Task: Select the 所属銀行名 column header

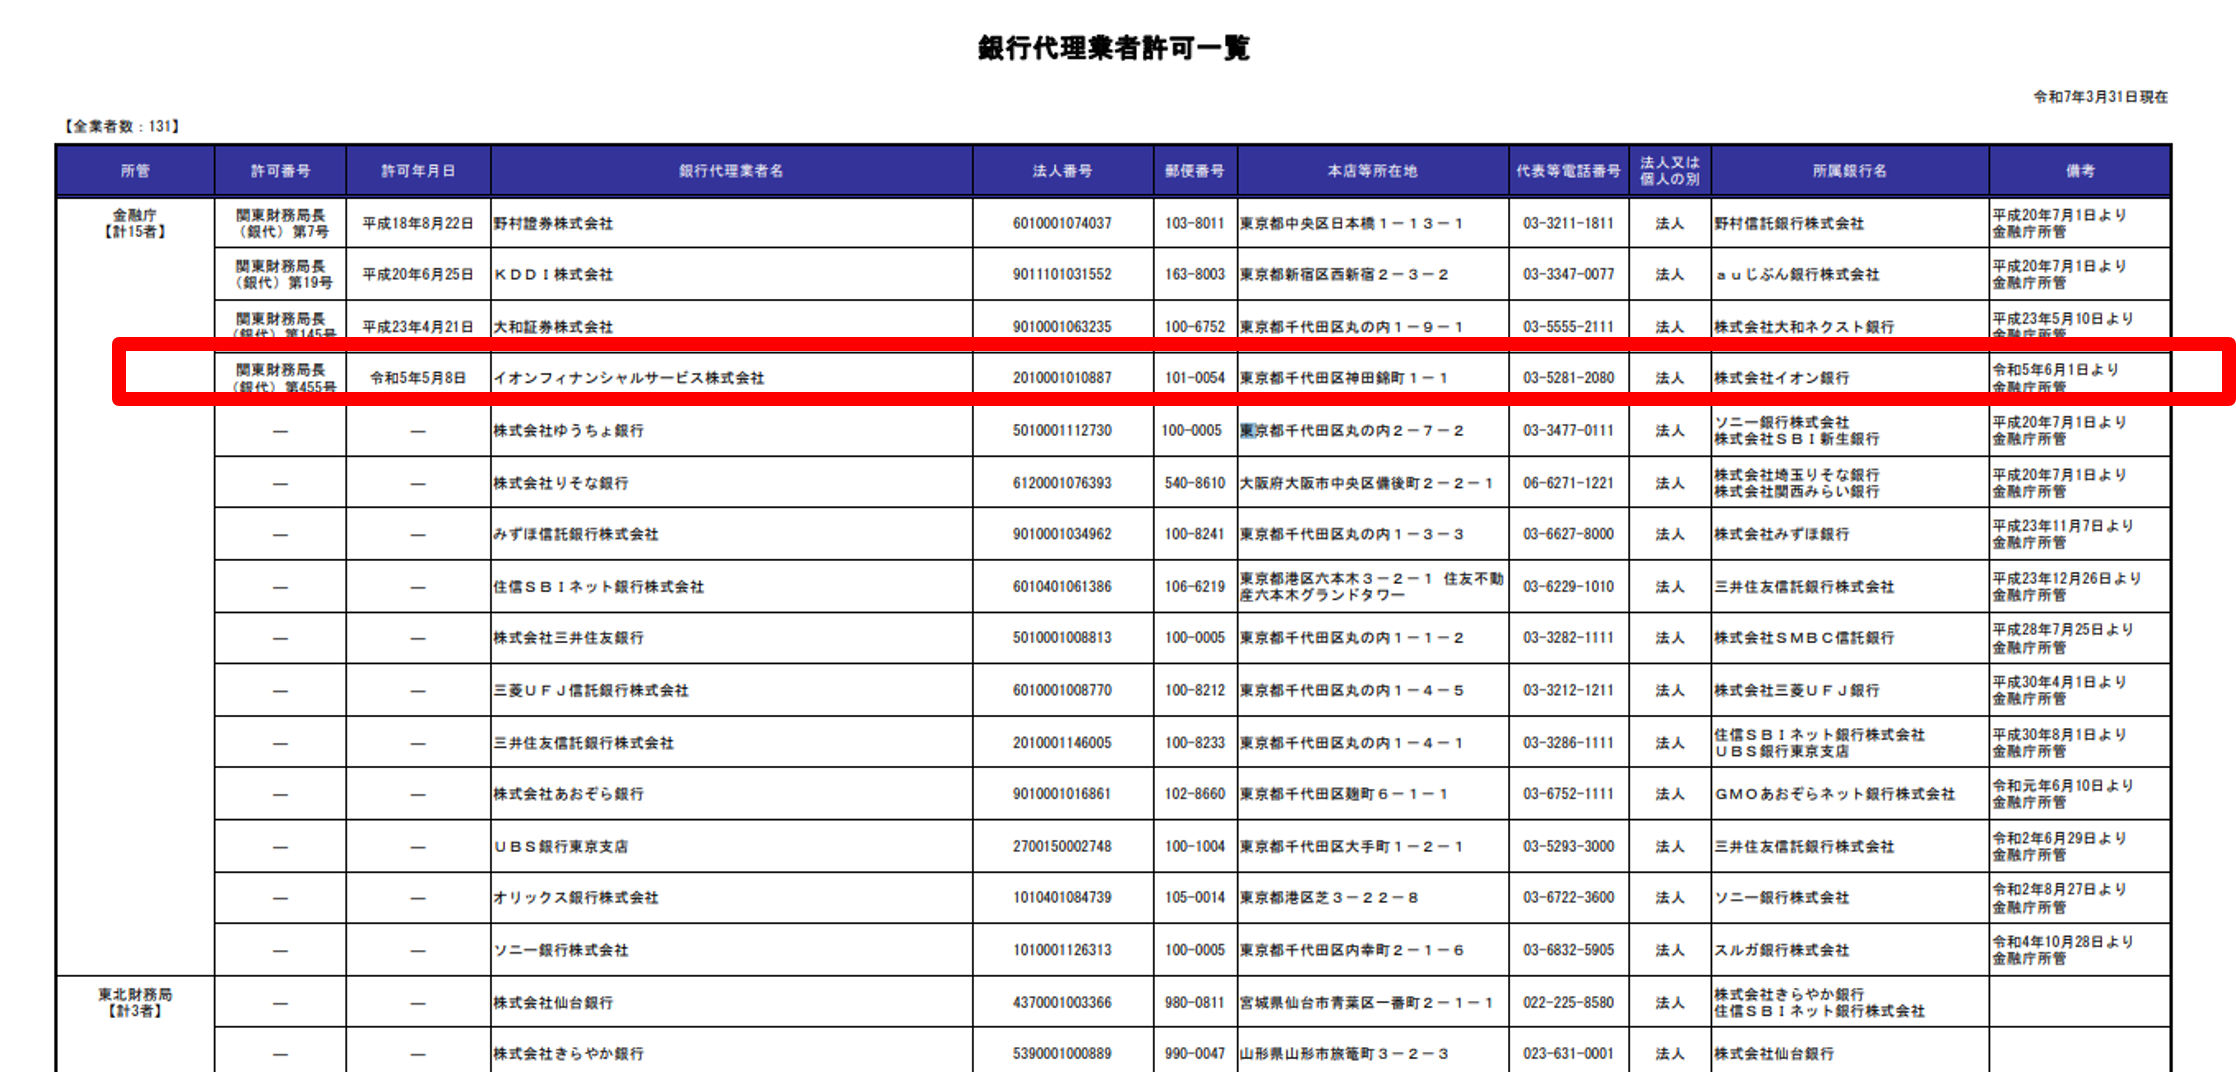Action: coord(1849,171)
